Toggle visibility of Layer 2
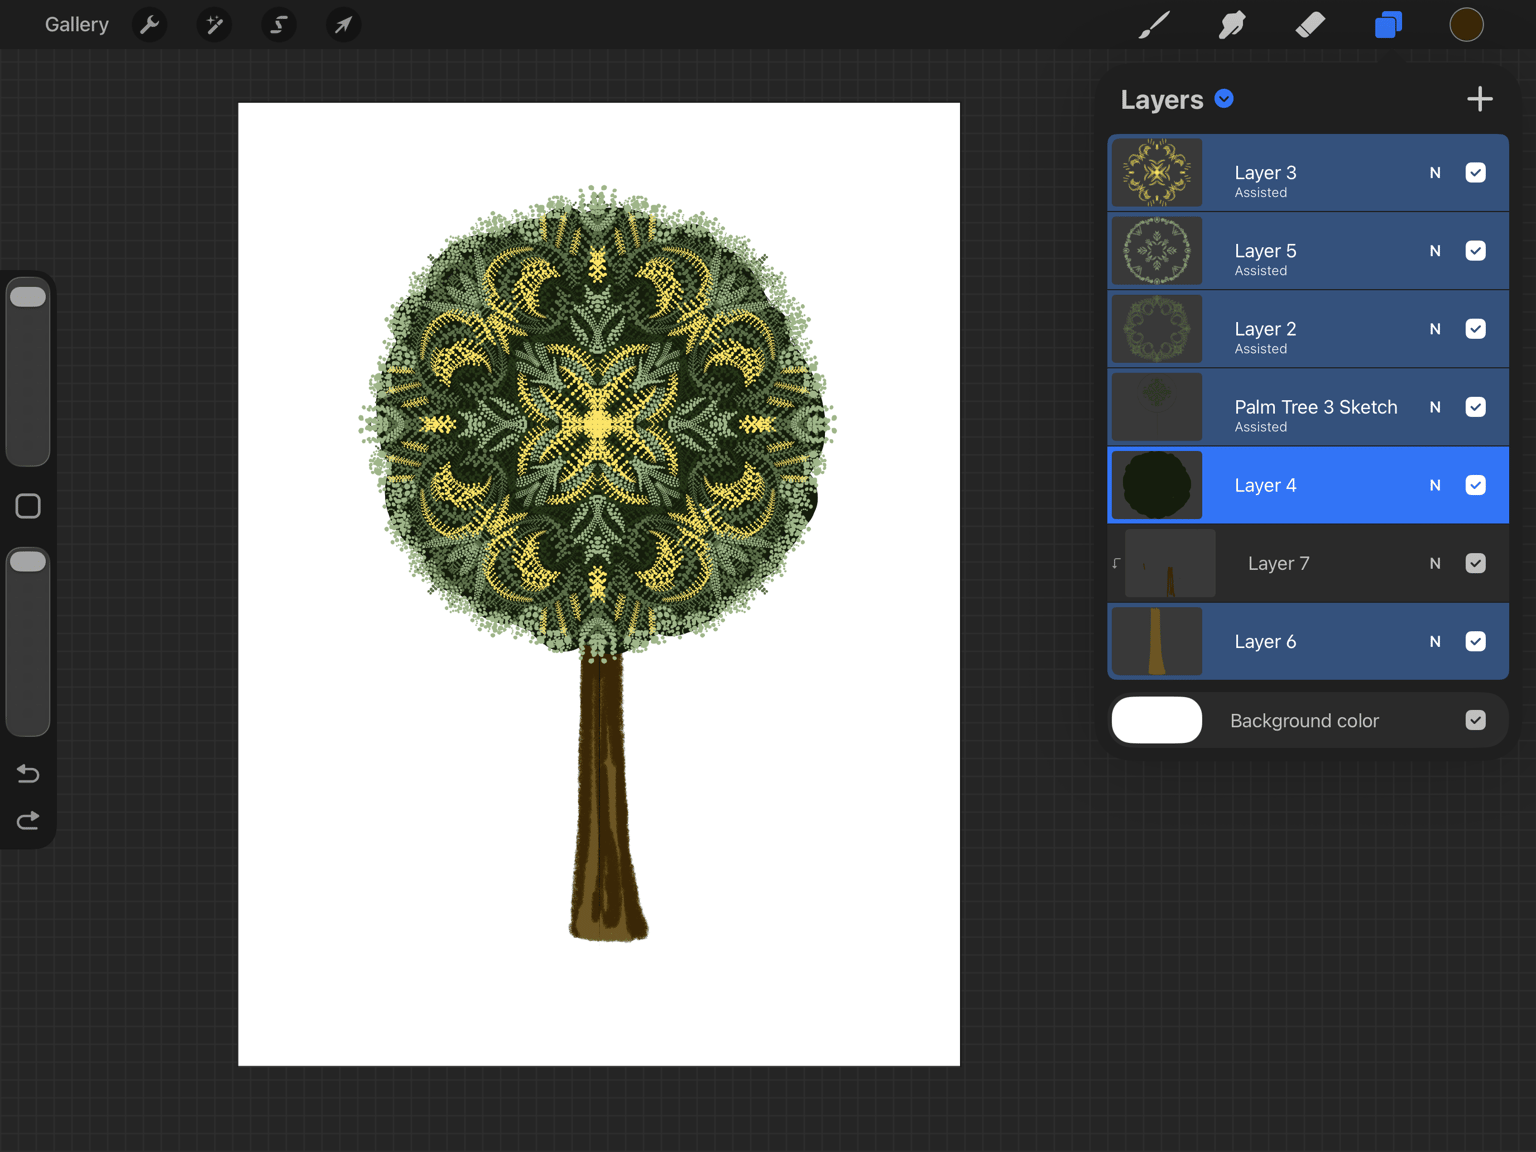This screenshot has height=1152, width=1536. pos(1475,329)
